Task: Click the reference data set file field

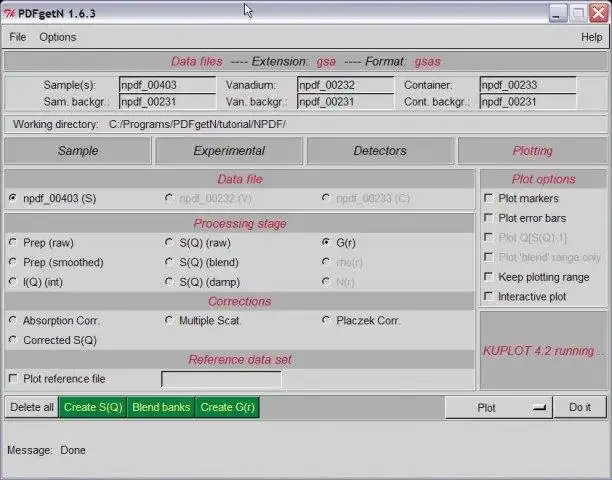Action: pyautogui.click(x=221, y=379)
